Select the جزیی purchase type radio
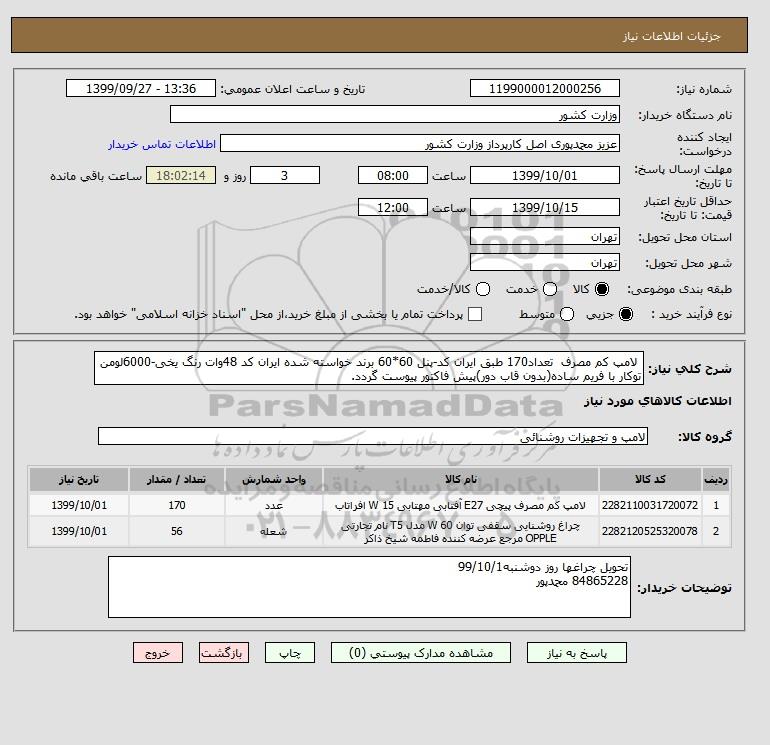770x745 pixels. (626, 314)
